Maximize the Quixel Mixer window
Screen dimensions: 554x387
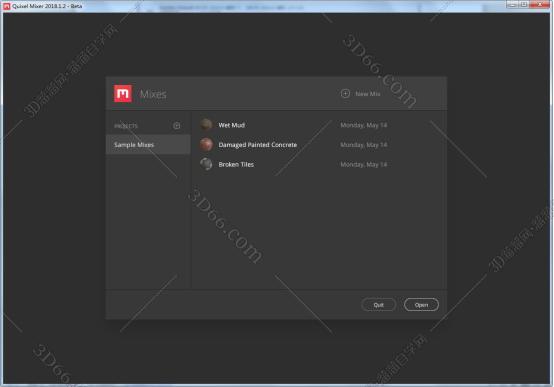(x=524, y=4)
